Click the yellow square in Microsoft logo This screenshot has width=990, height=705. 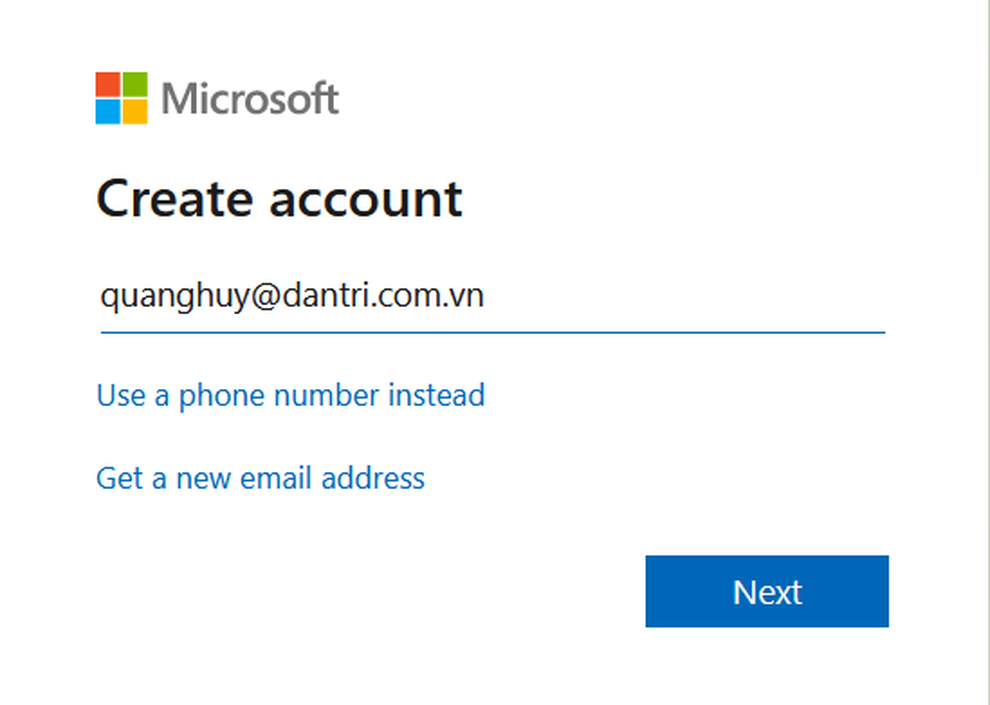[x=135, y=111]
